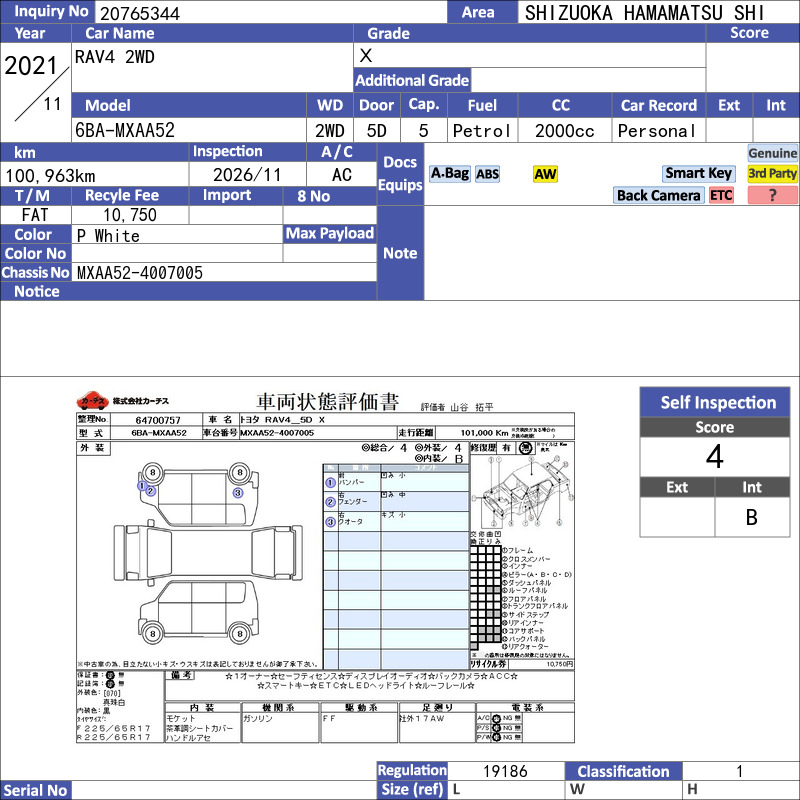The height and width of the screenshot is (800, 800).
Task: Select Inquiry No value 20765344
Action: point(140,13)
